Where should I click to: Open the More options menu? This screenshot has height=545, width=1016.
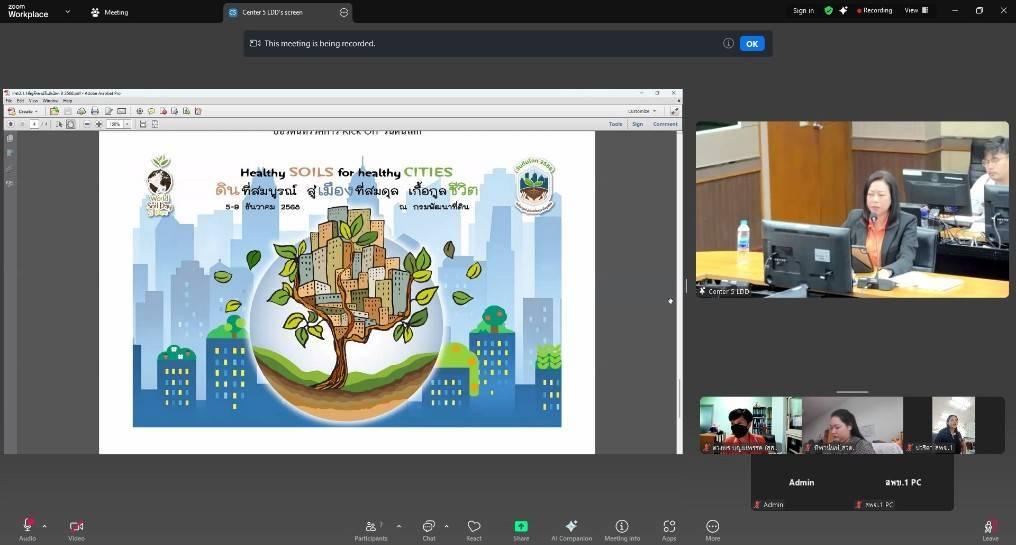point(712,526)
